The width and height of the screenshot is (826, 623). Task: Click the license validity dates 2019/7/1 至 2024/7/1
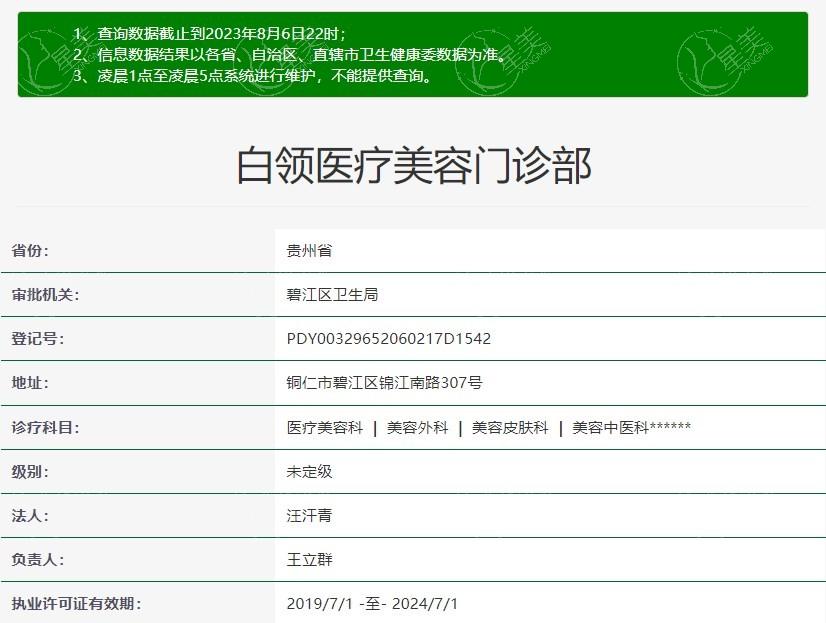pyautogui.click(x=369, y=604)
